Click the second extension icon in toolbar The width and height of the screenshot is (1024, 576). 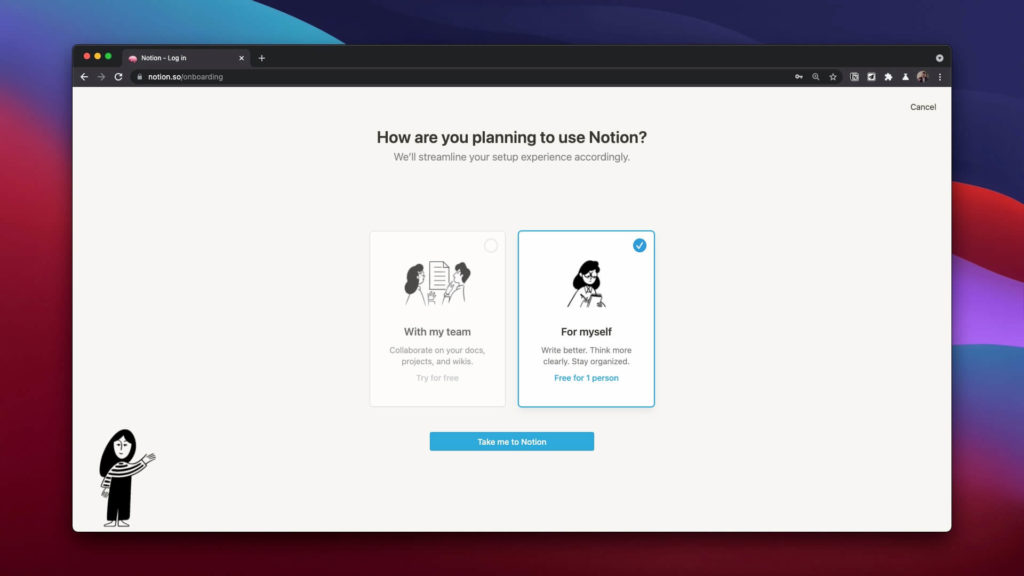[871, 76]
